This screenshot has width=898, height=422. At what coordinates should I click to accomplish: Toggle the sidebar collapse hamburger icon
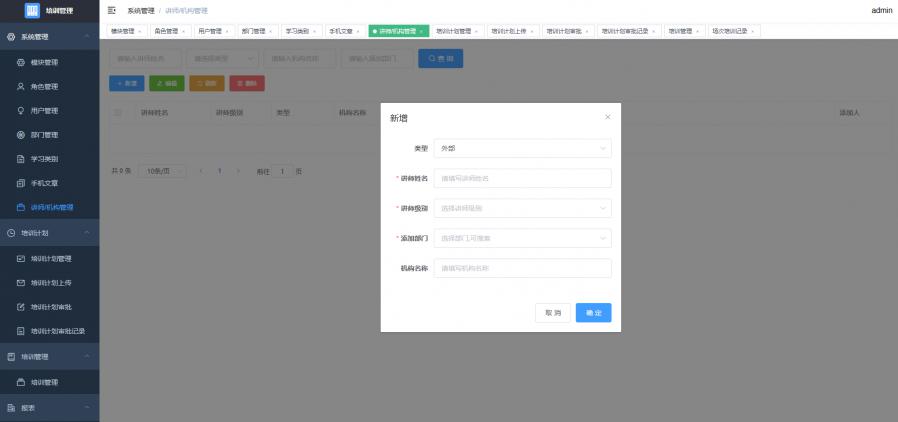click(112, 10)
